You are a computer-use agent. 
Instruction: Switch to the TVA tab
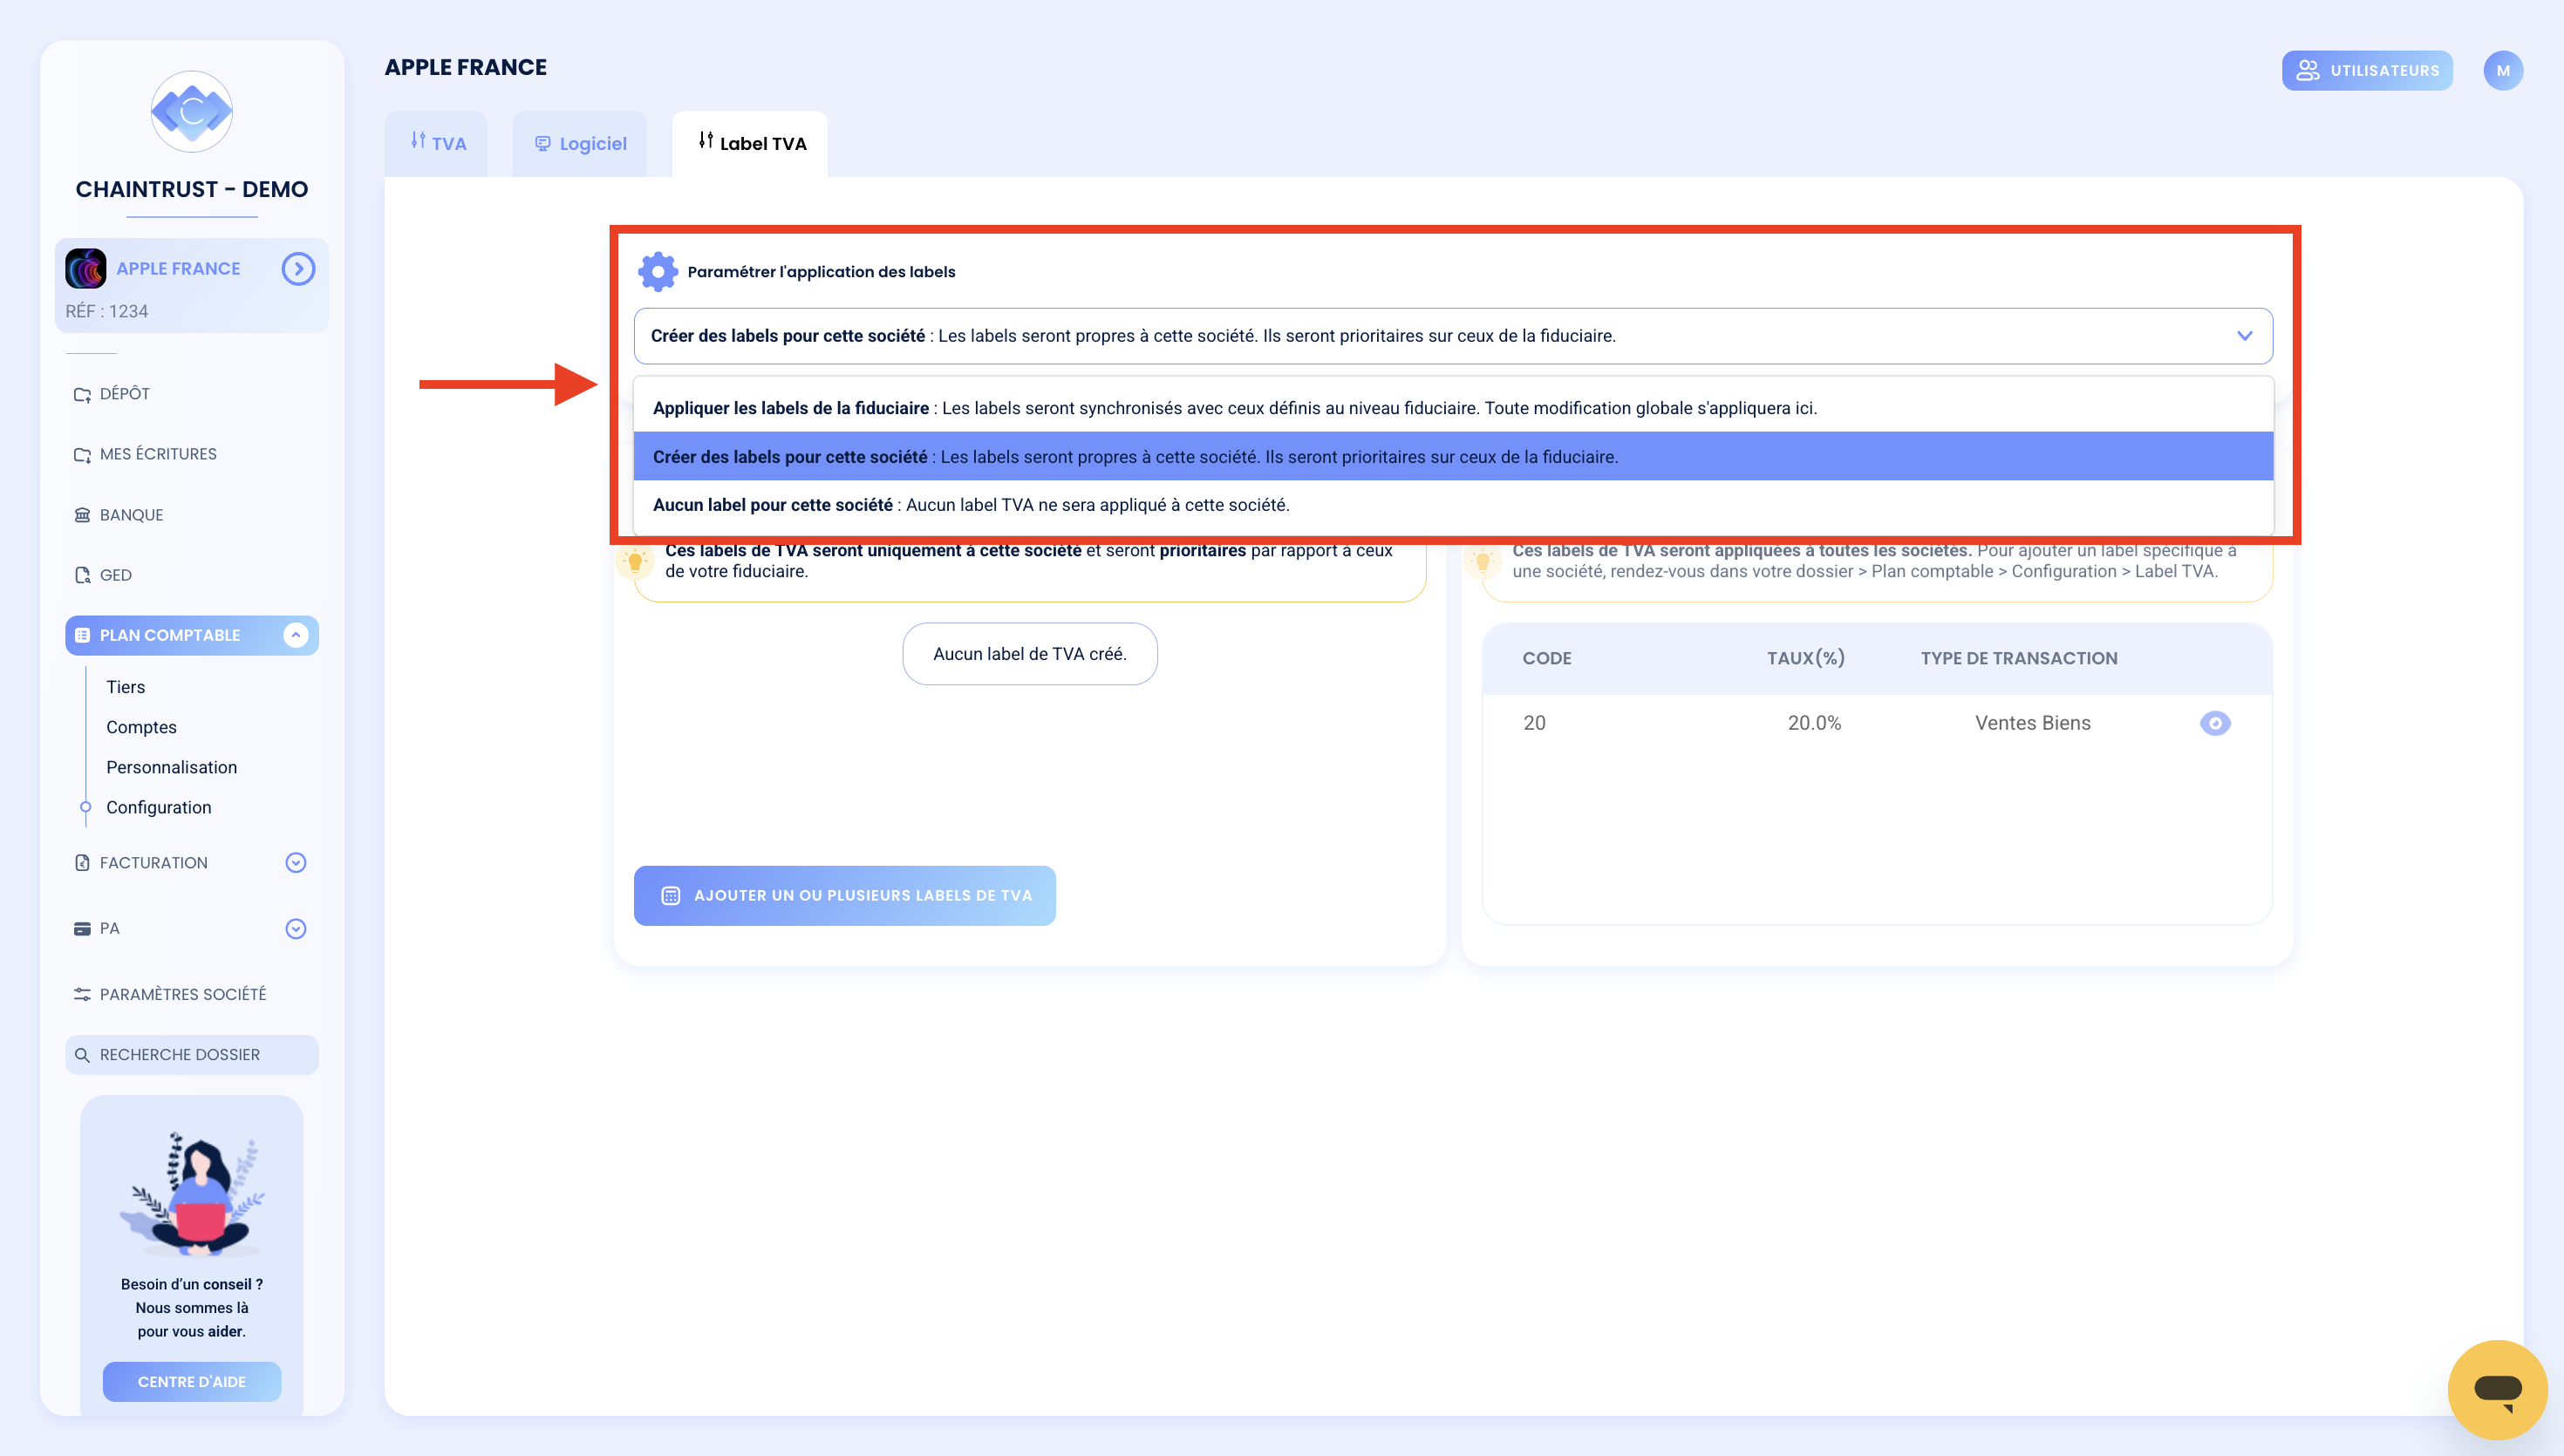[x=438, y=143]
